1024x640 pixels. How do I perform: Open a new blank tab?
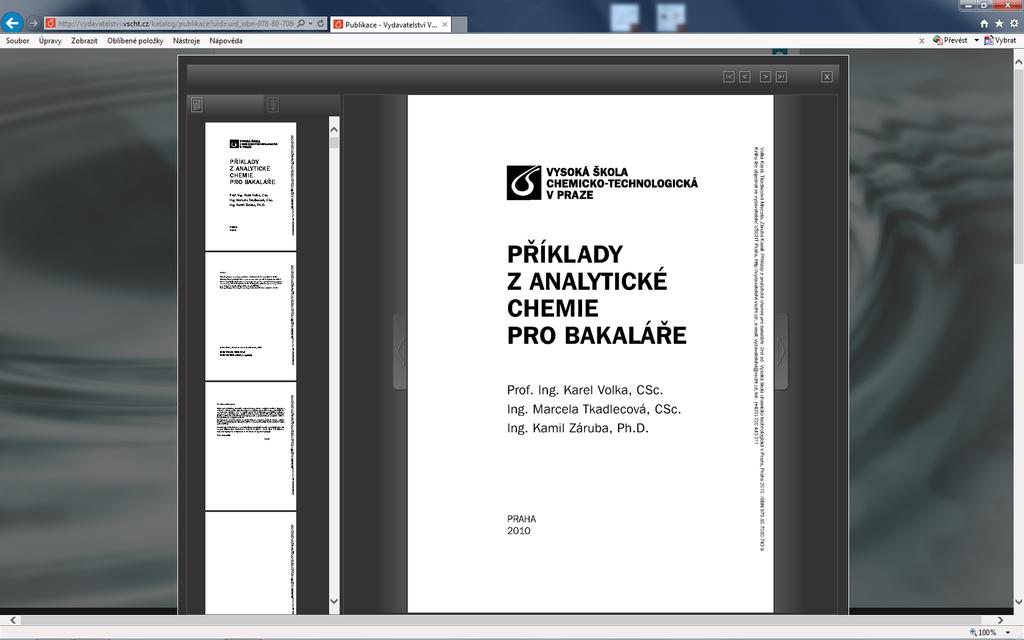point(460,25)
